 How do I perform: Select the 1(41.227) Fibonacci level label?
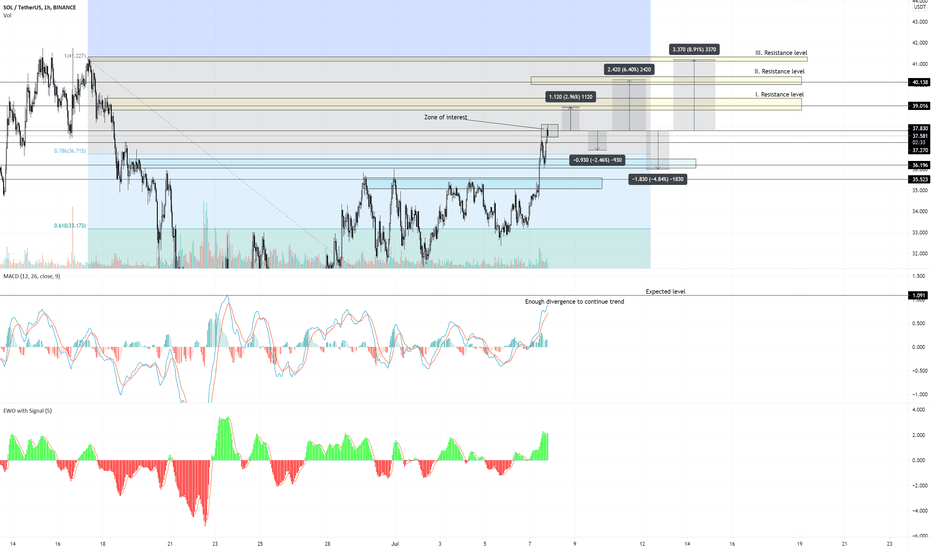tap(76, 56)
